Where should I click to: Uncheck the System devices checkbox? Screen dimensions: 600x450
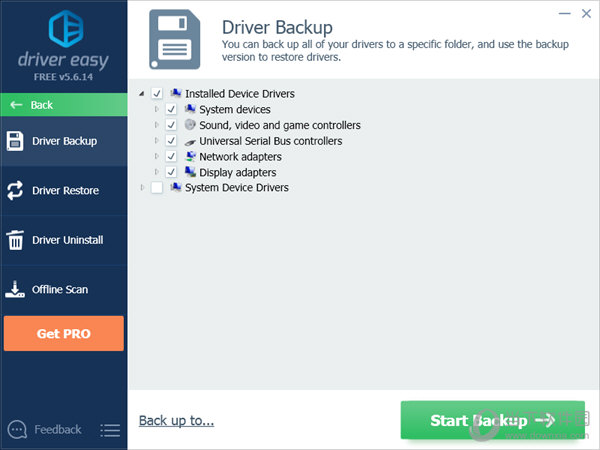(x=171, y=109)
